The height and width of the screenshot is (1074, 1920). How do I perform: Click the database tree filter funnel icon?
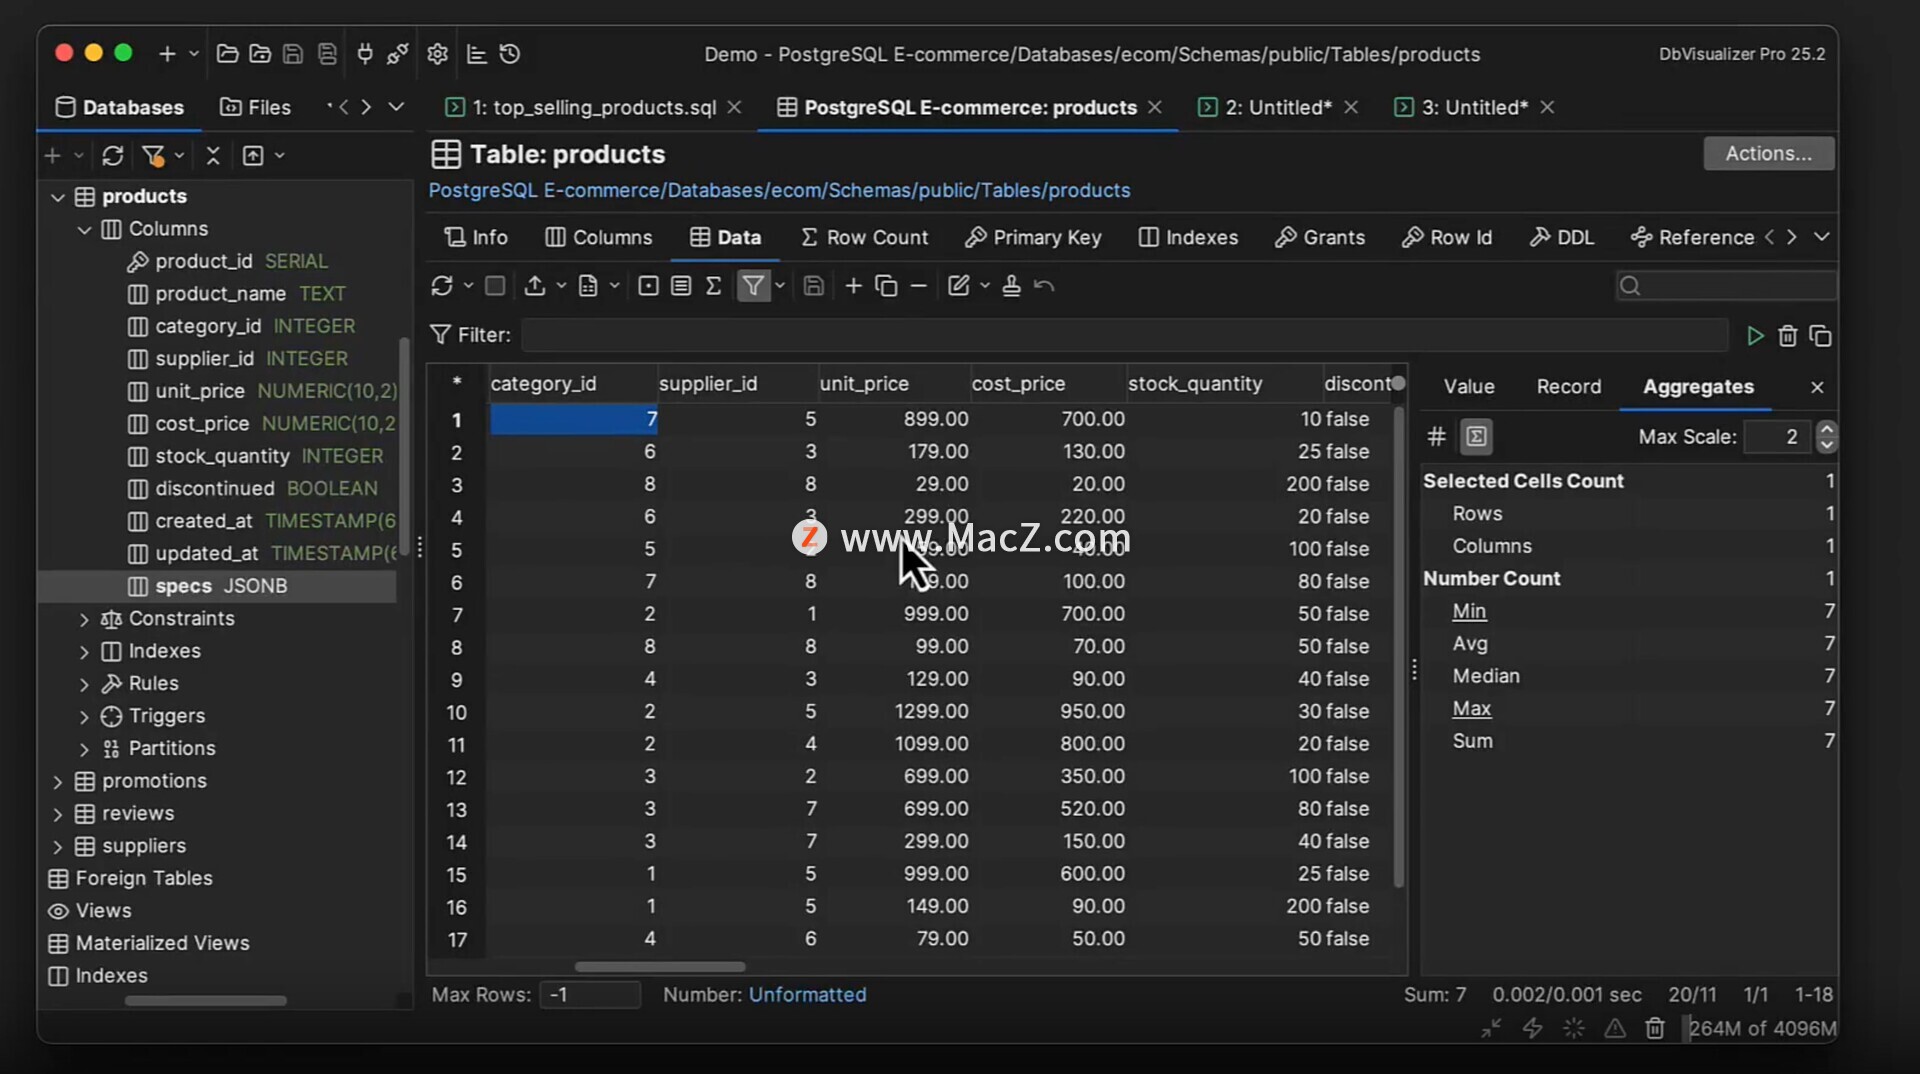click(x=153, y=156)
